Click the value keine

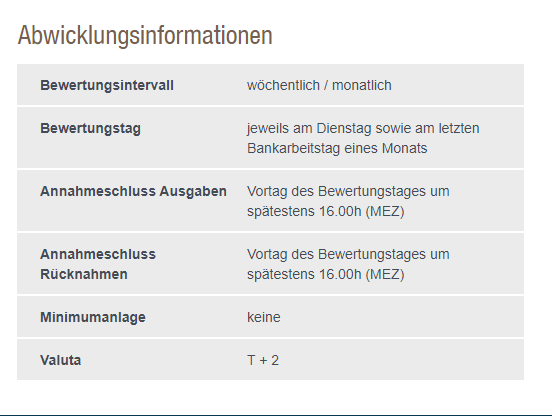(264, 317)
